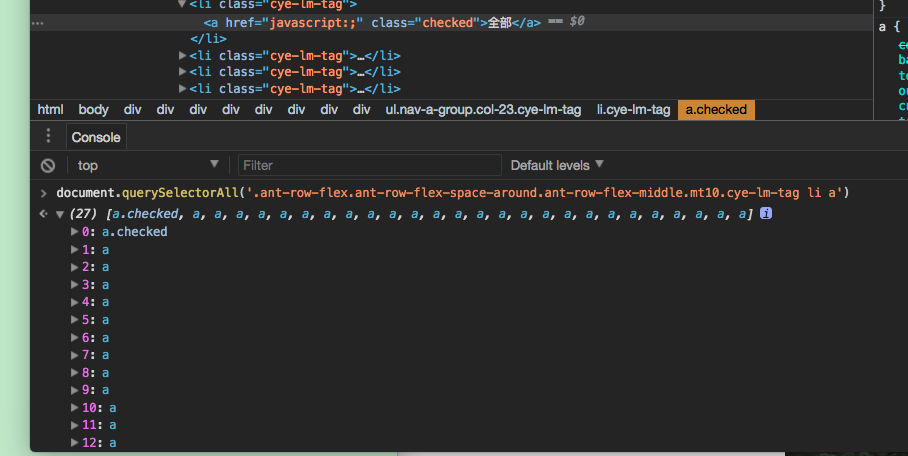Viewport: 908px width, 456px height.
Task: Click the info badge beside the array output
Action: (x=766, y=213)
